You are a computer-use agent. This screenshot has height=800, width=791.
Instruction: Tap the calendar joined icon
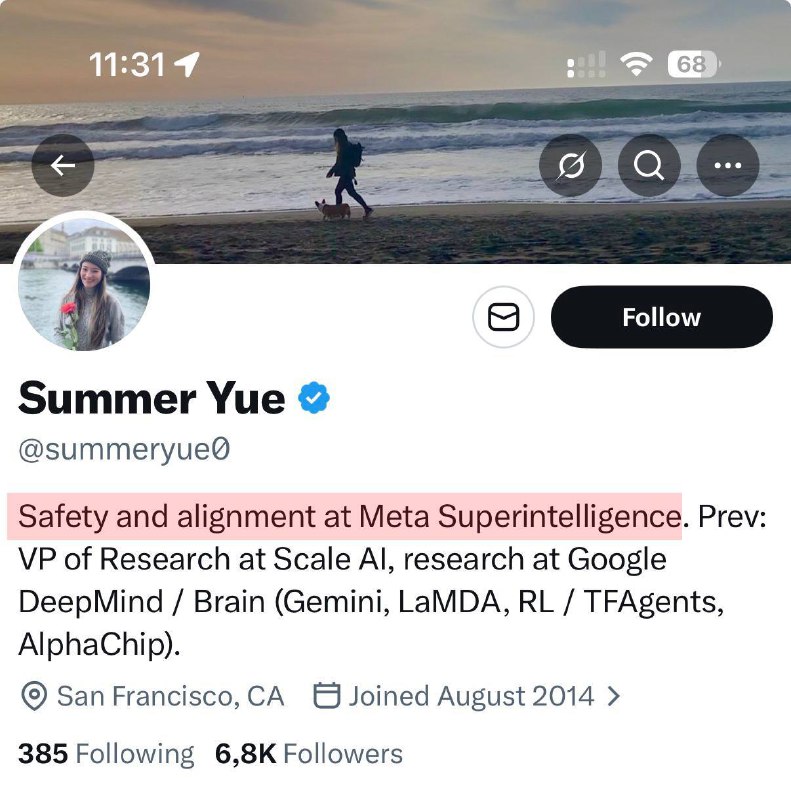coord(326,696)
